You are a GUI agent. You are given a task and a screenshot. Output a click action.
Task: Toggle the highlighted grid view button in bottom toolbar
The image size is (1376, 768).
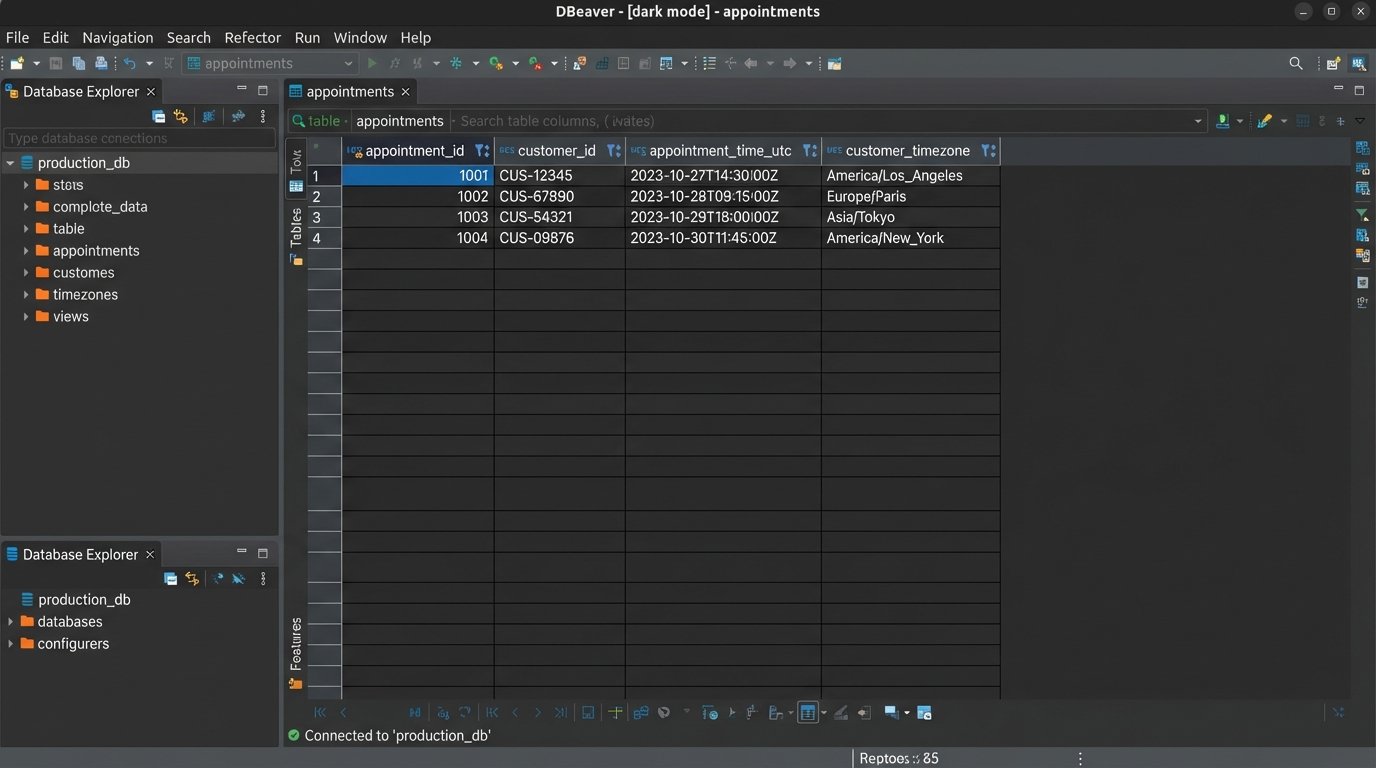click(x=807, y=713)
